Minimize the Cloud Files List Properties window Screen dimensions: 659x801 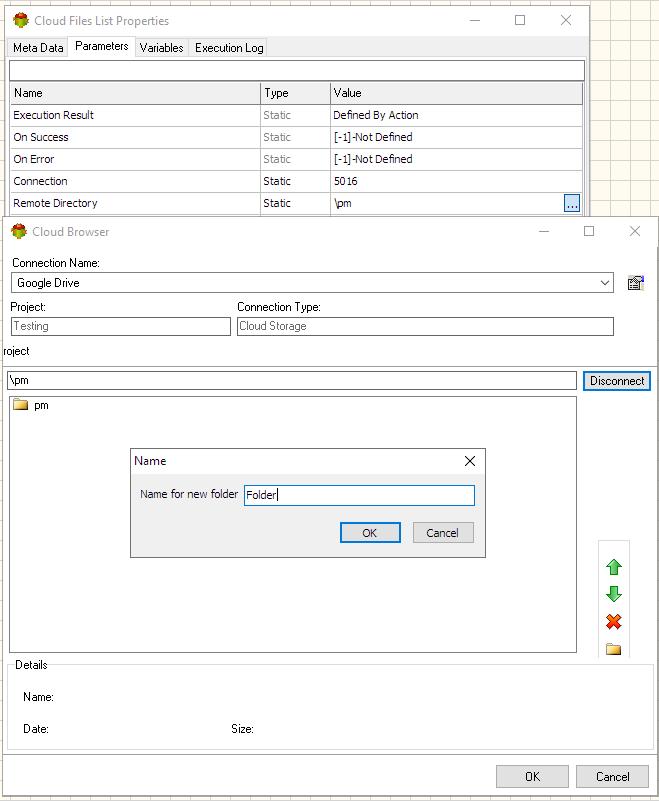pos(475,20)
